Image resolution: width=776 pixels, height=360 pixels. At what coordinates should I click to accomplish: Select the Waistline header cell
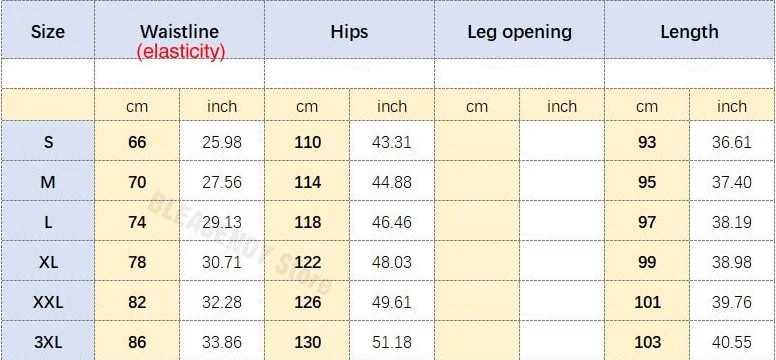click(x=179, y=32)
